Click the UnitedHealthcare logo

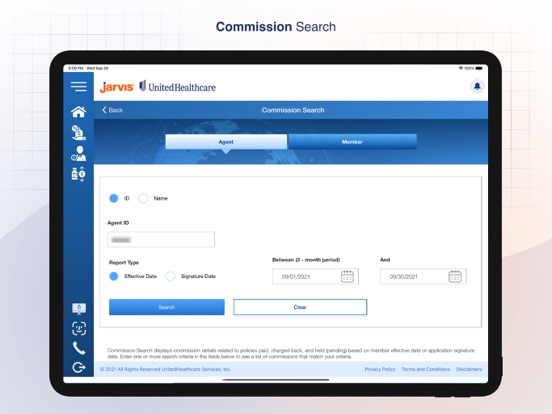click(x=177, y=87)
